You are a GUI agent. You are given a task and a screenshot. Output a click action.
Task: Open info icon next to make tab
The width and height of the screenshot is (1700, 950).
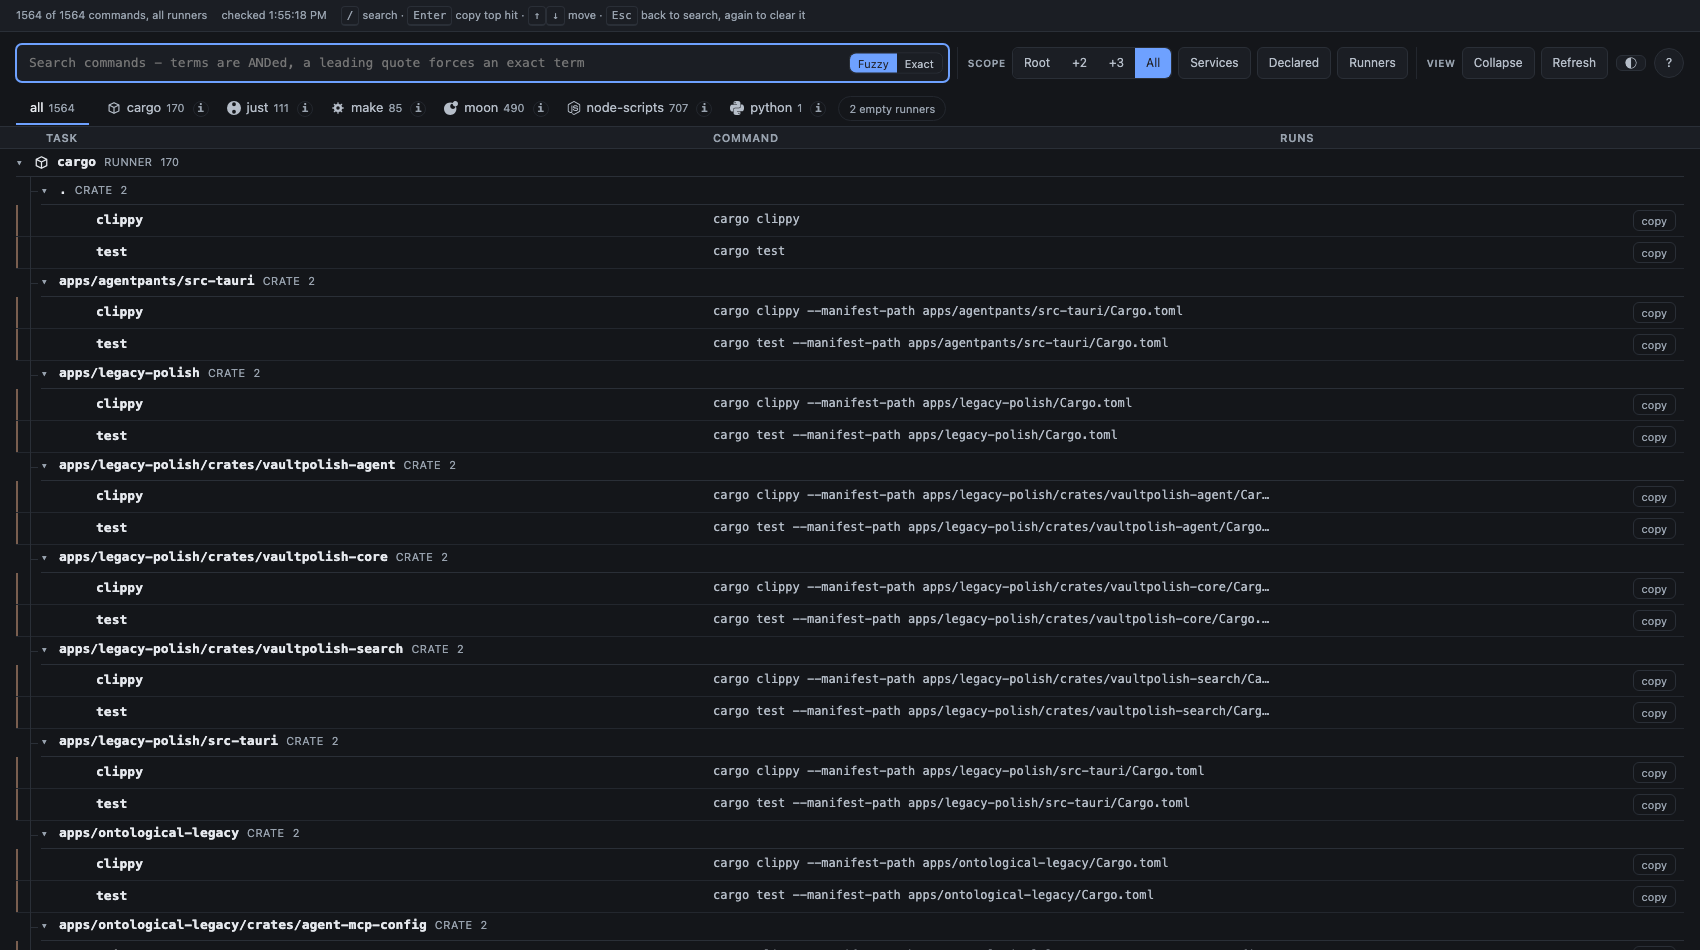418,108
